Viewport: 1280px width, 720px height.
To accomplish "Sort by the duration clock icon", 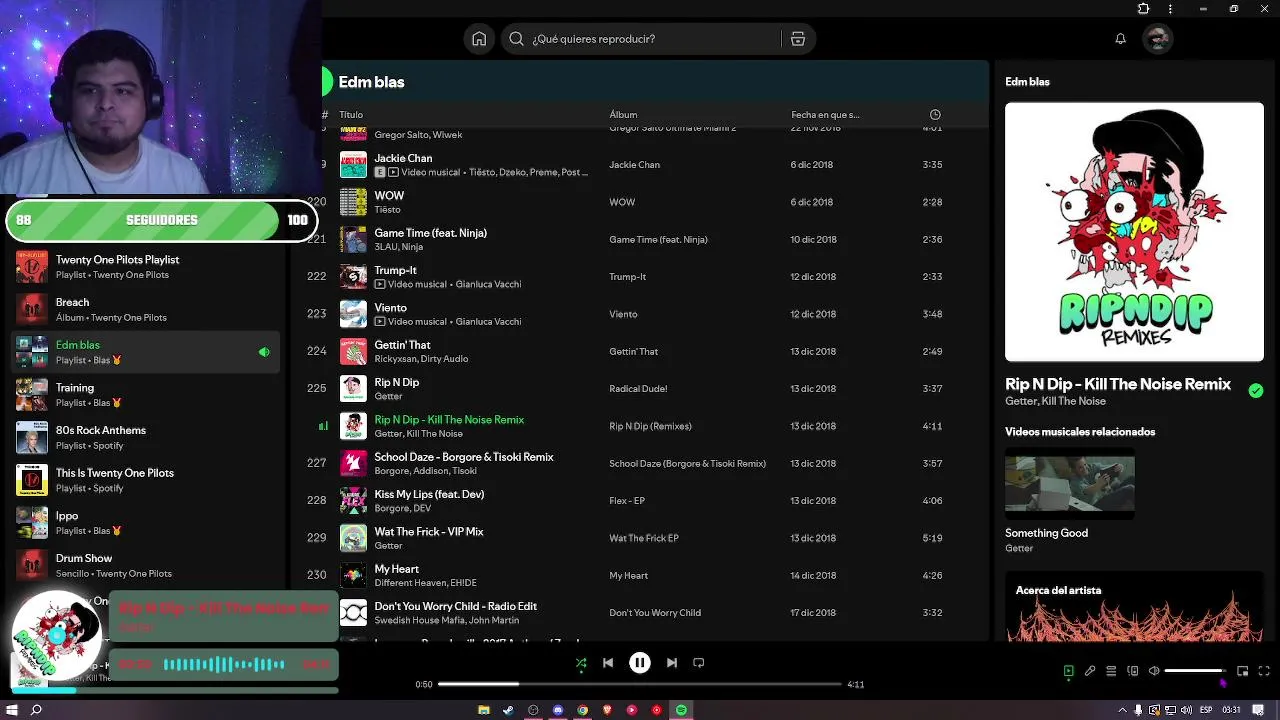I will click(x=935, y=115).
